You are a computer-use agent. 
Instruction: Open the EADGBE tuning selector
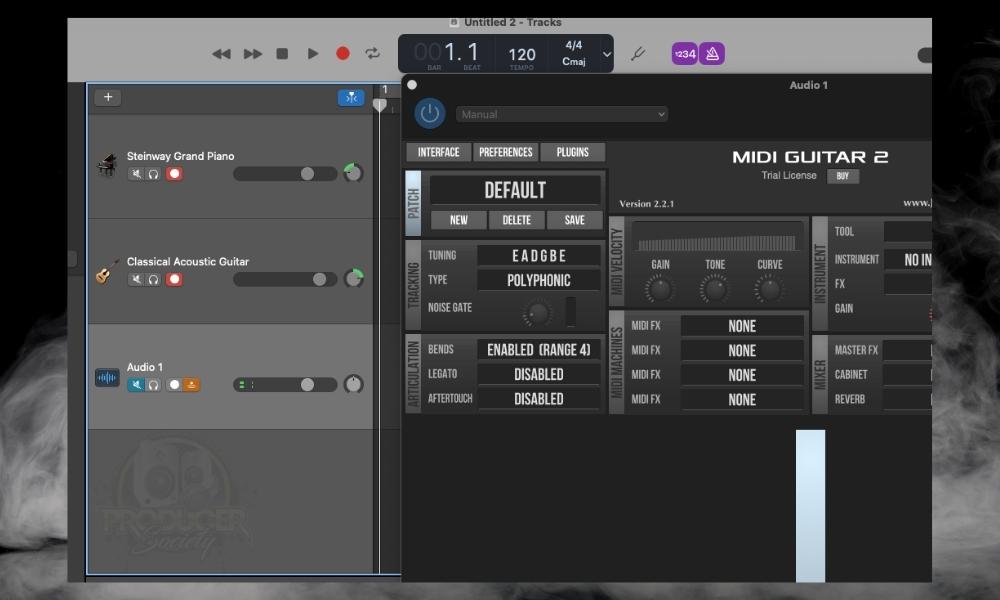click(x=539, y=256)
